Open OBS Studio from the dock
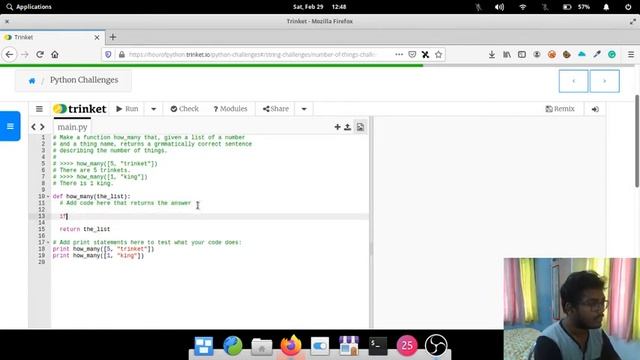Viewport: 640px width, 360px height. tap(436, 346)
